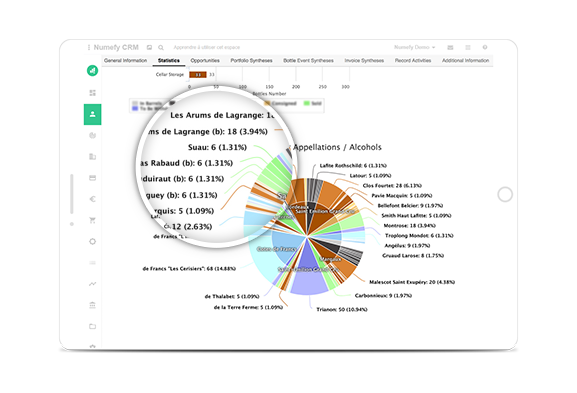
Task: Click the 'Pavie Macquin: 5 (1.09%)' label
Action: (x=402, y=195)
